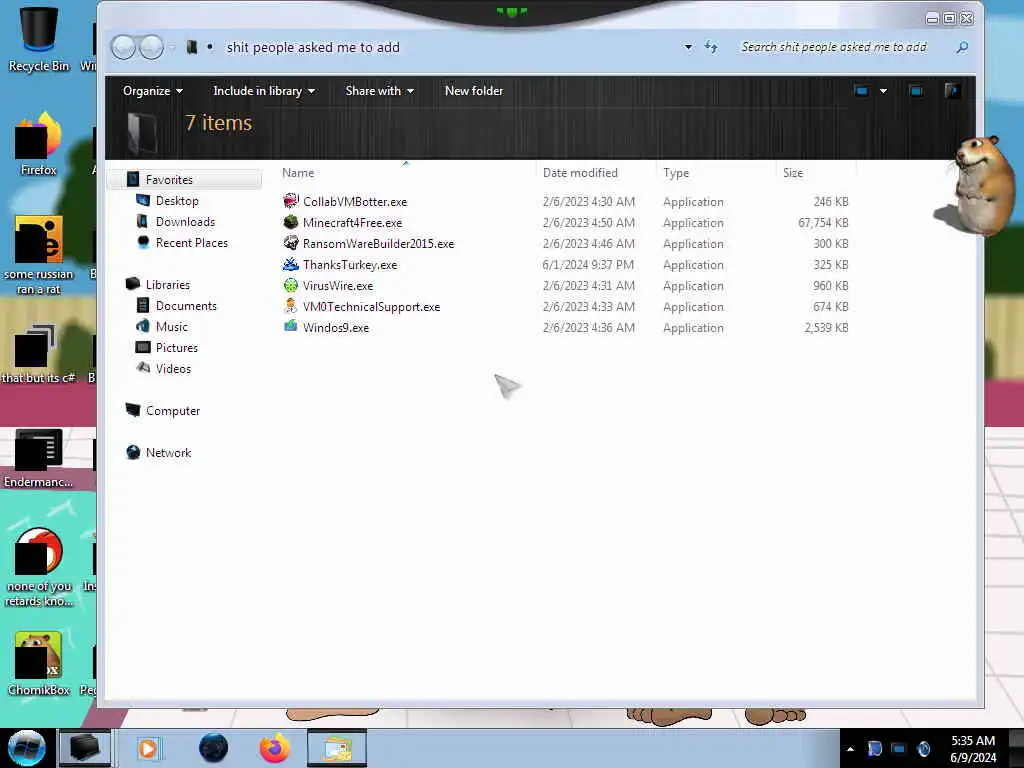Click the VirusWire.exe file icon
Image resolution: width=1024 pixels, height=768 pixels.
point(291,285)
